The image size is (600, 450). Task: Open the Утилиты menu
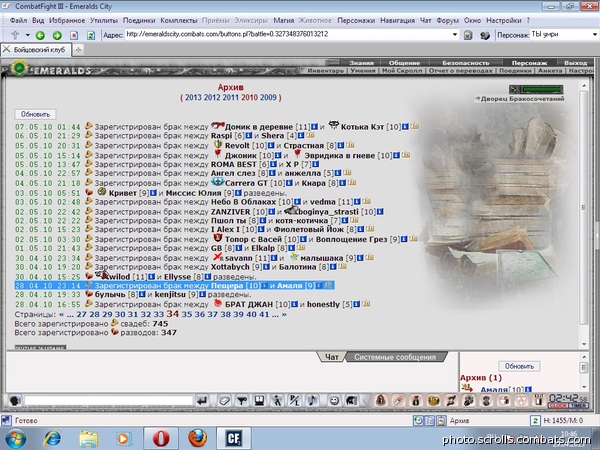(104, 21)
